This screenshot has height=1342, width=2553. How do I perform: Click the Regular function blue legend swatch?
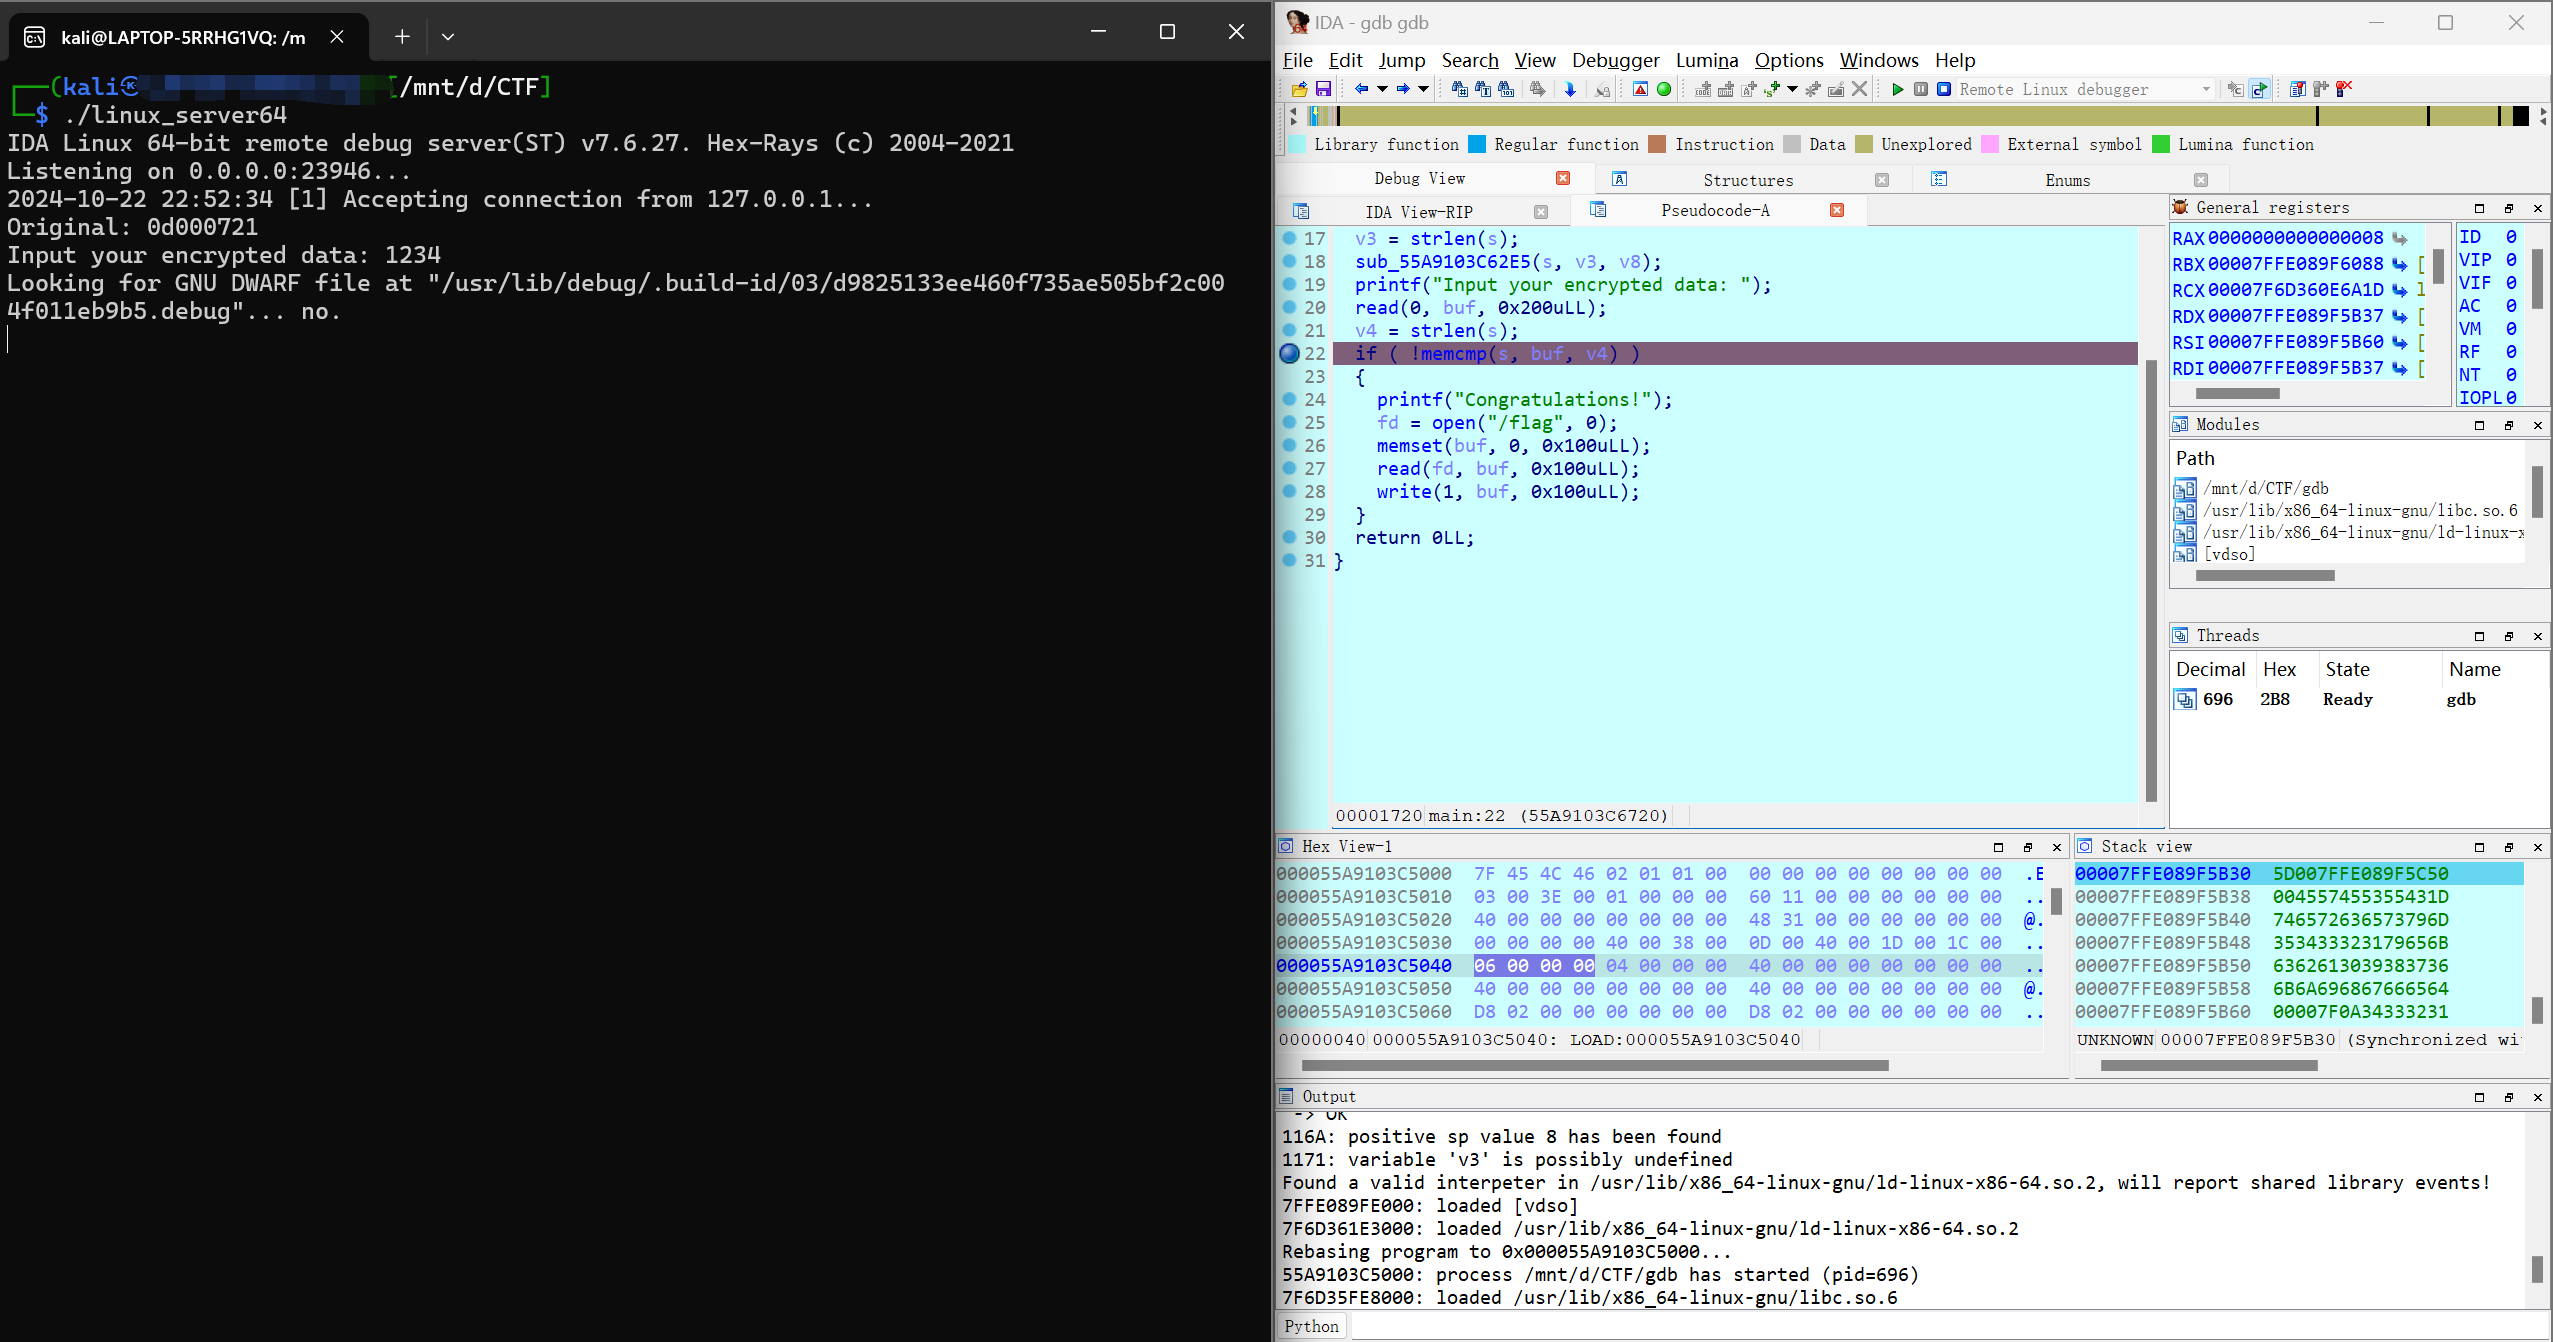[1477, 144]
